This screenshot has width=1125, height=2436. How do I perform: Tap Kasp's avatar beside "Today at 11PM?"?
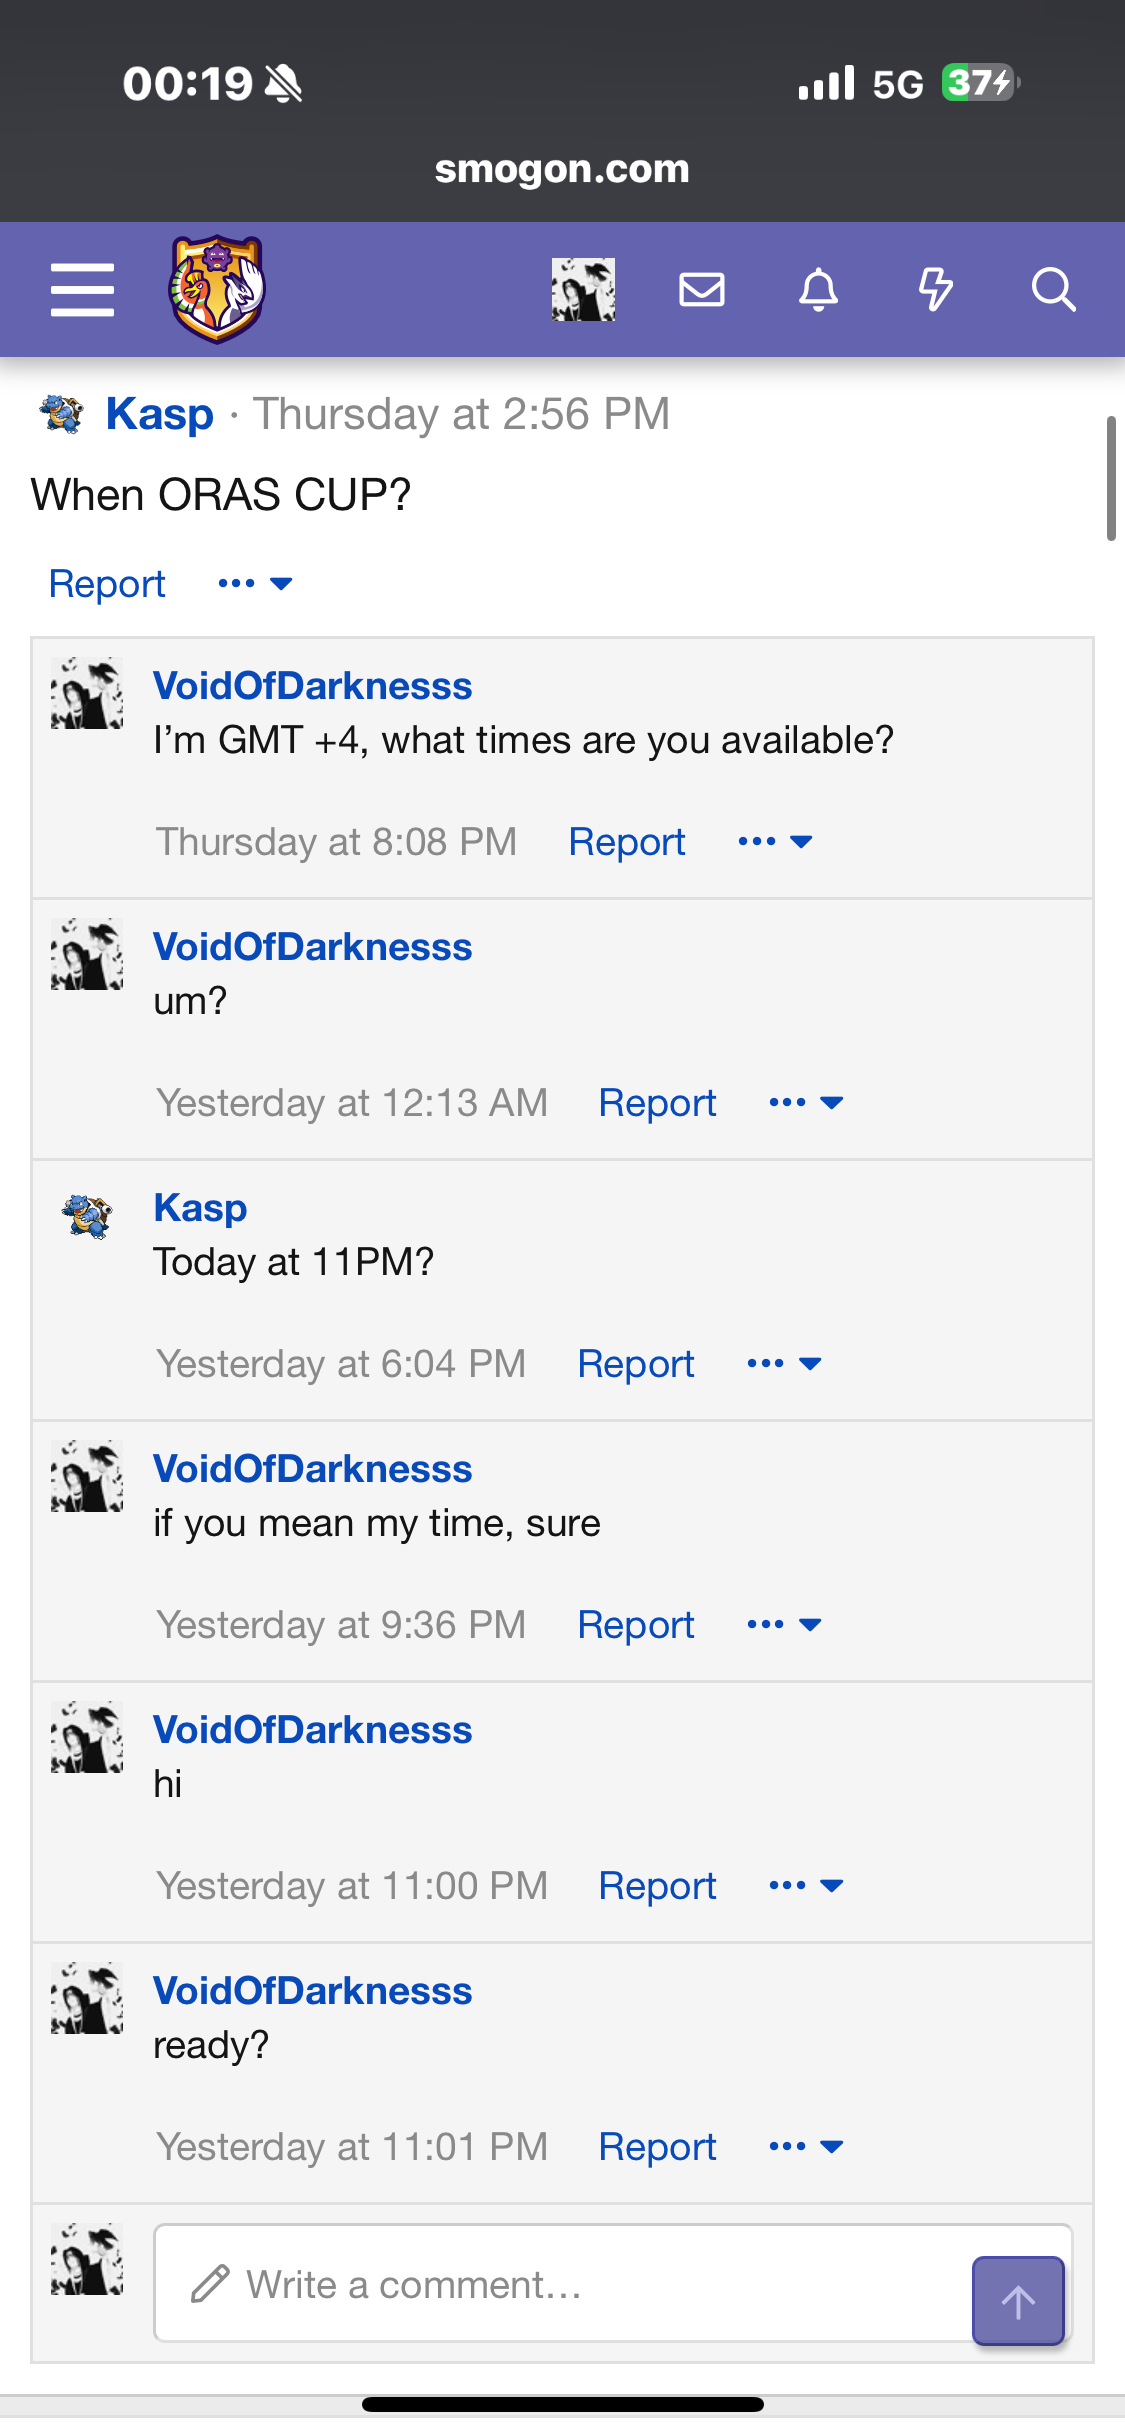(87, 1216)
